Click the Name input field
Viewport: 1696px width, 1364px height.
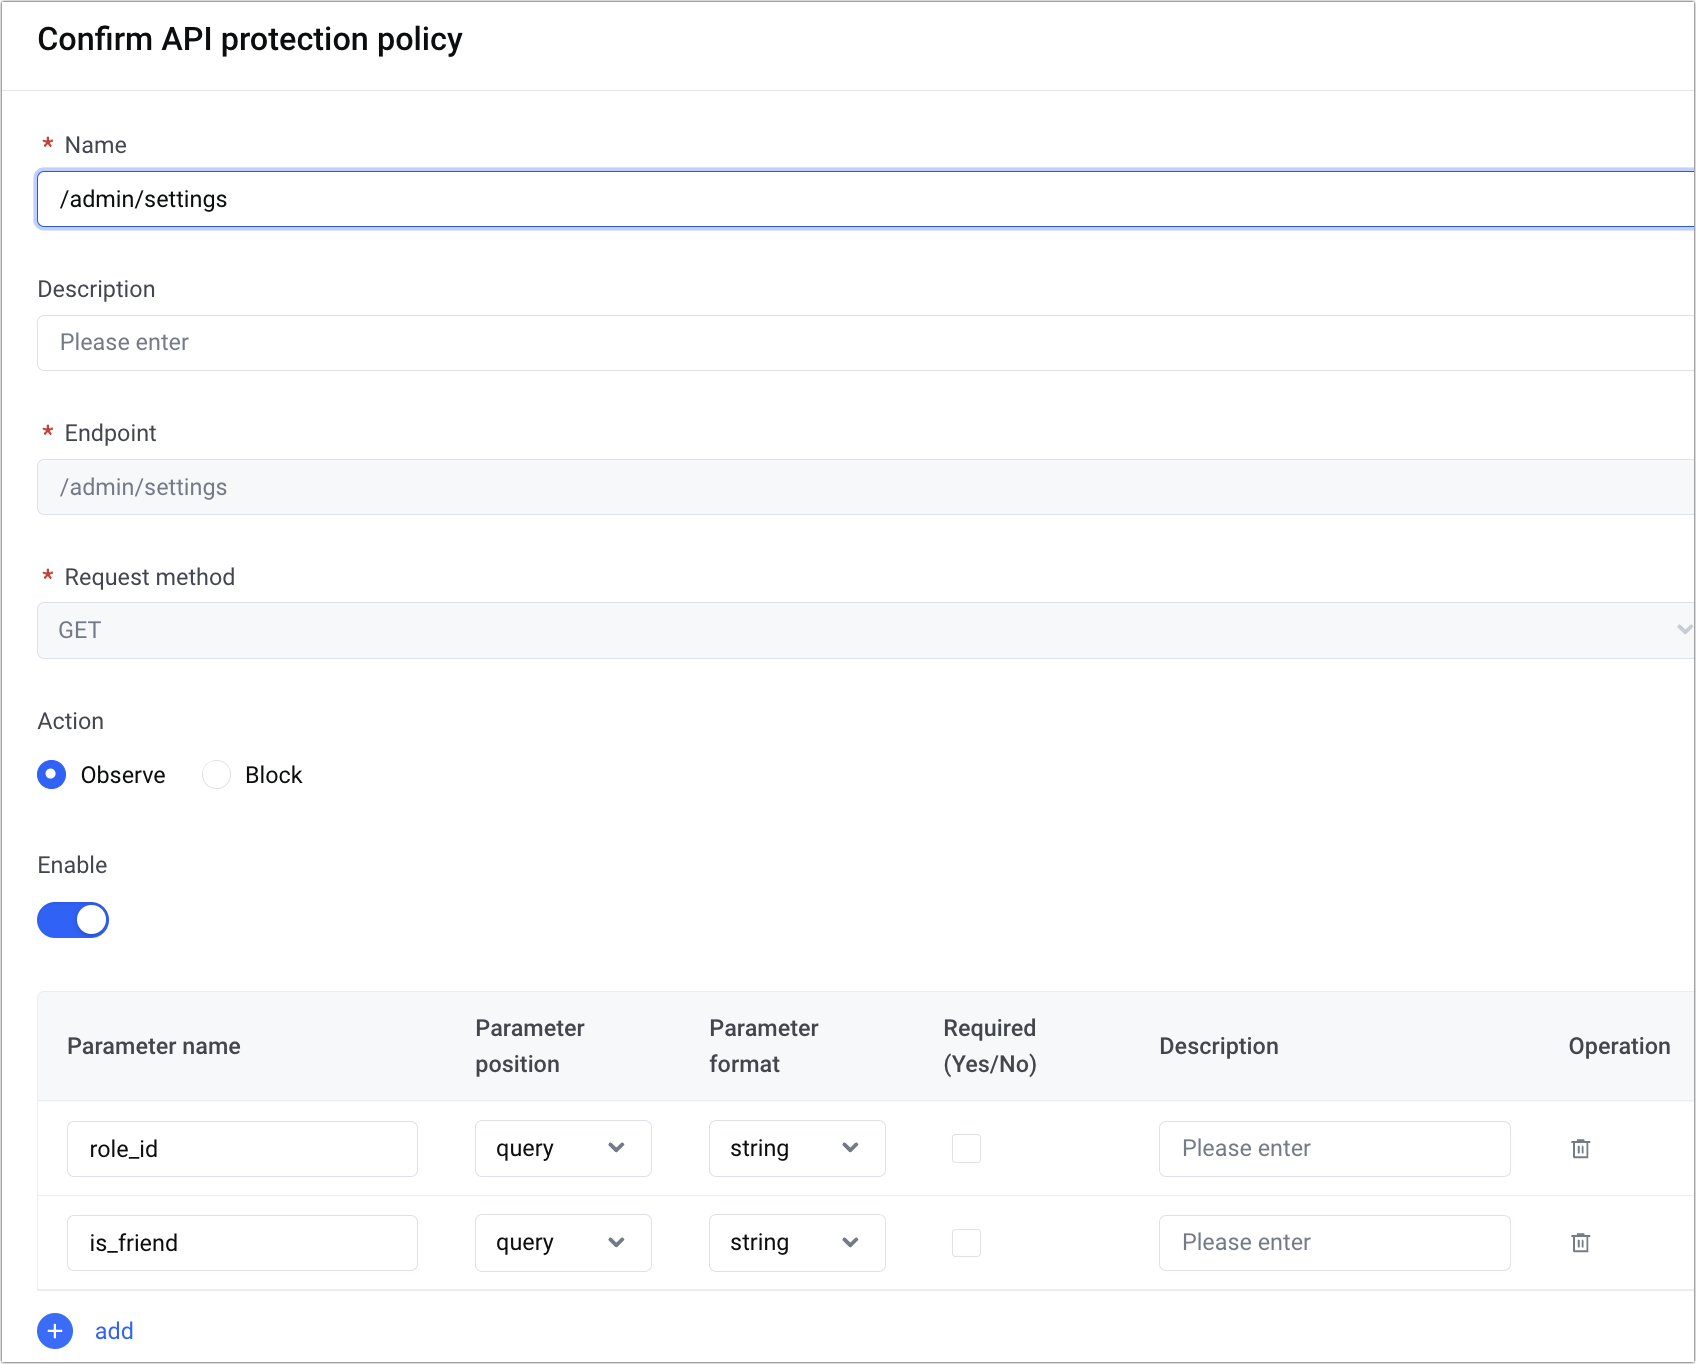coord(866,199)
